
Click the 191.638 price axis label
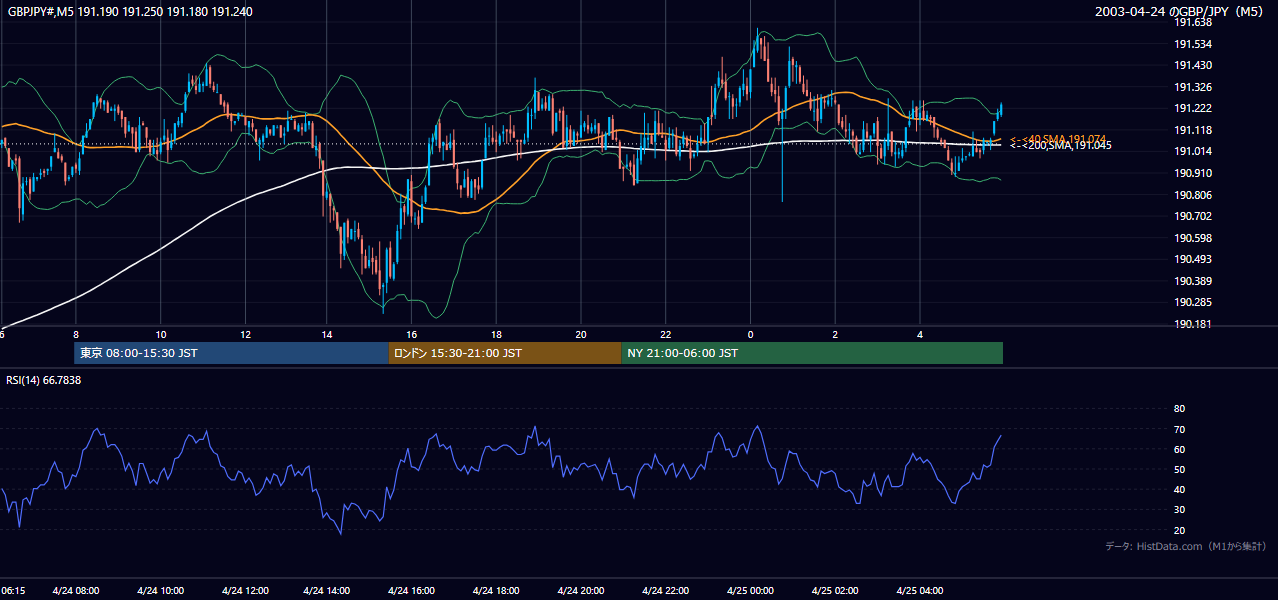1195,22
